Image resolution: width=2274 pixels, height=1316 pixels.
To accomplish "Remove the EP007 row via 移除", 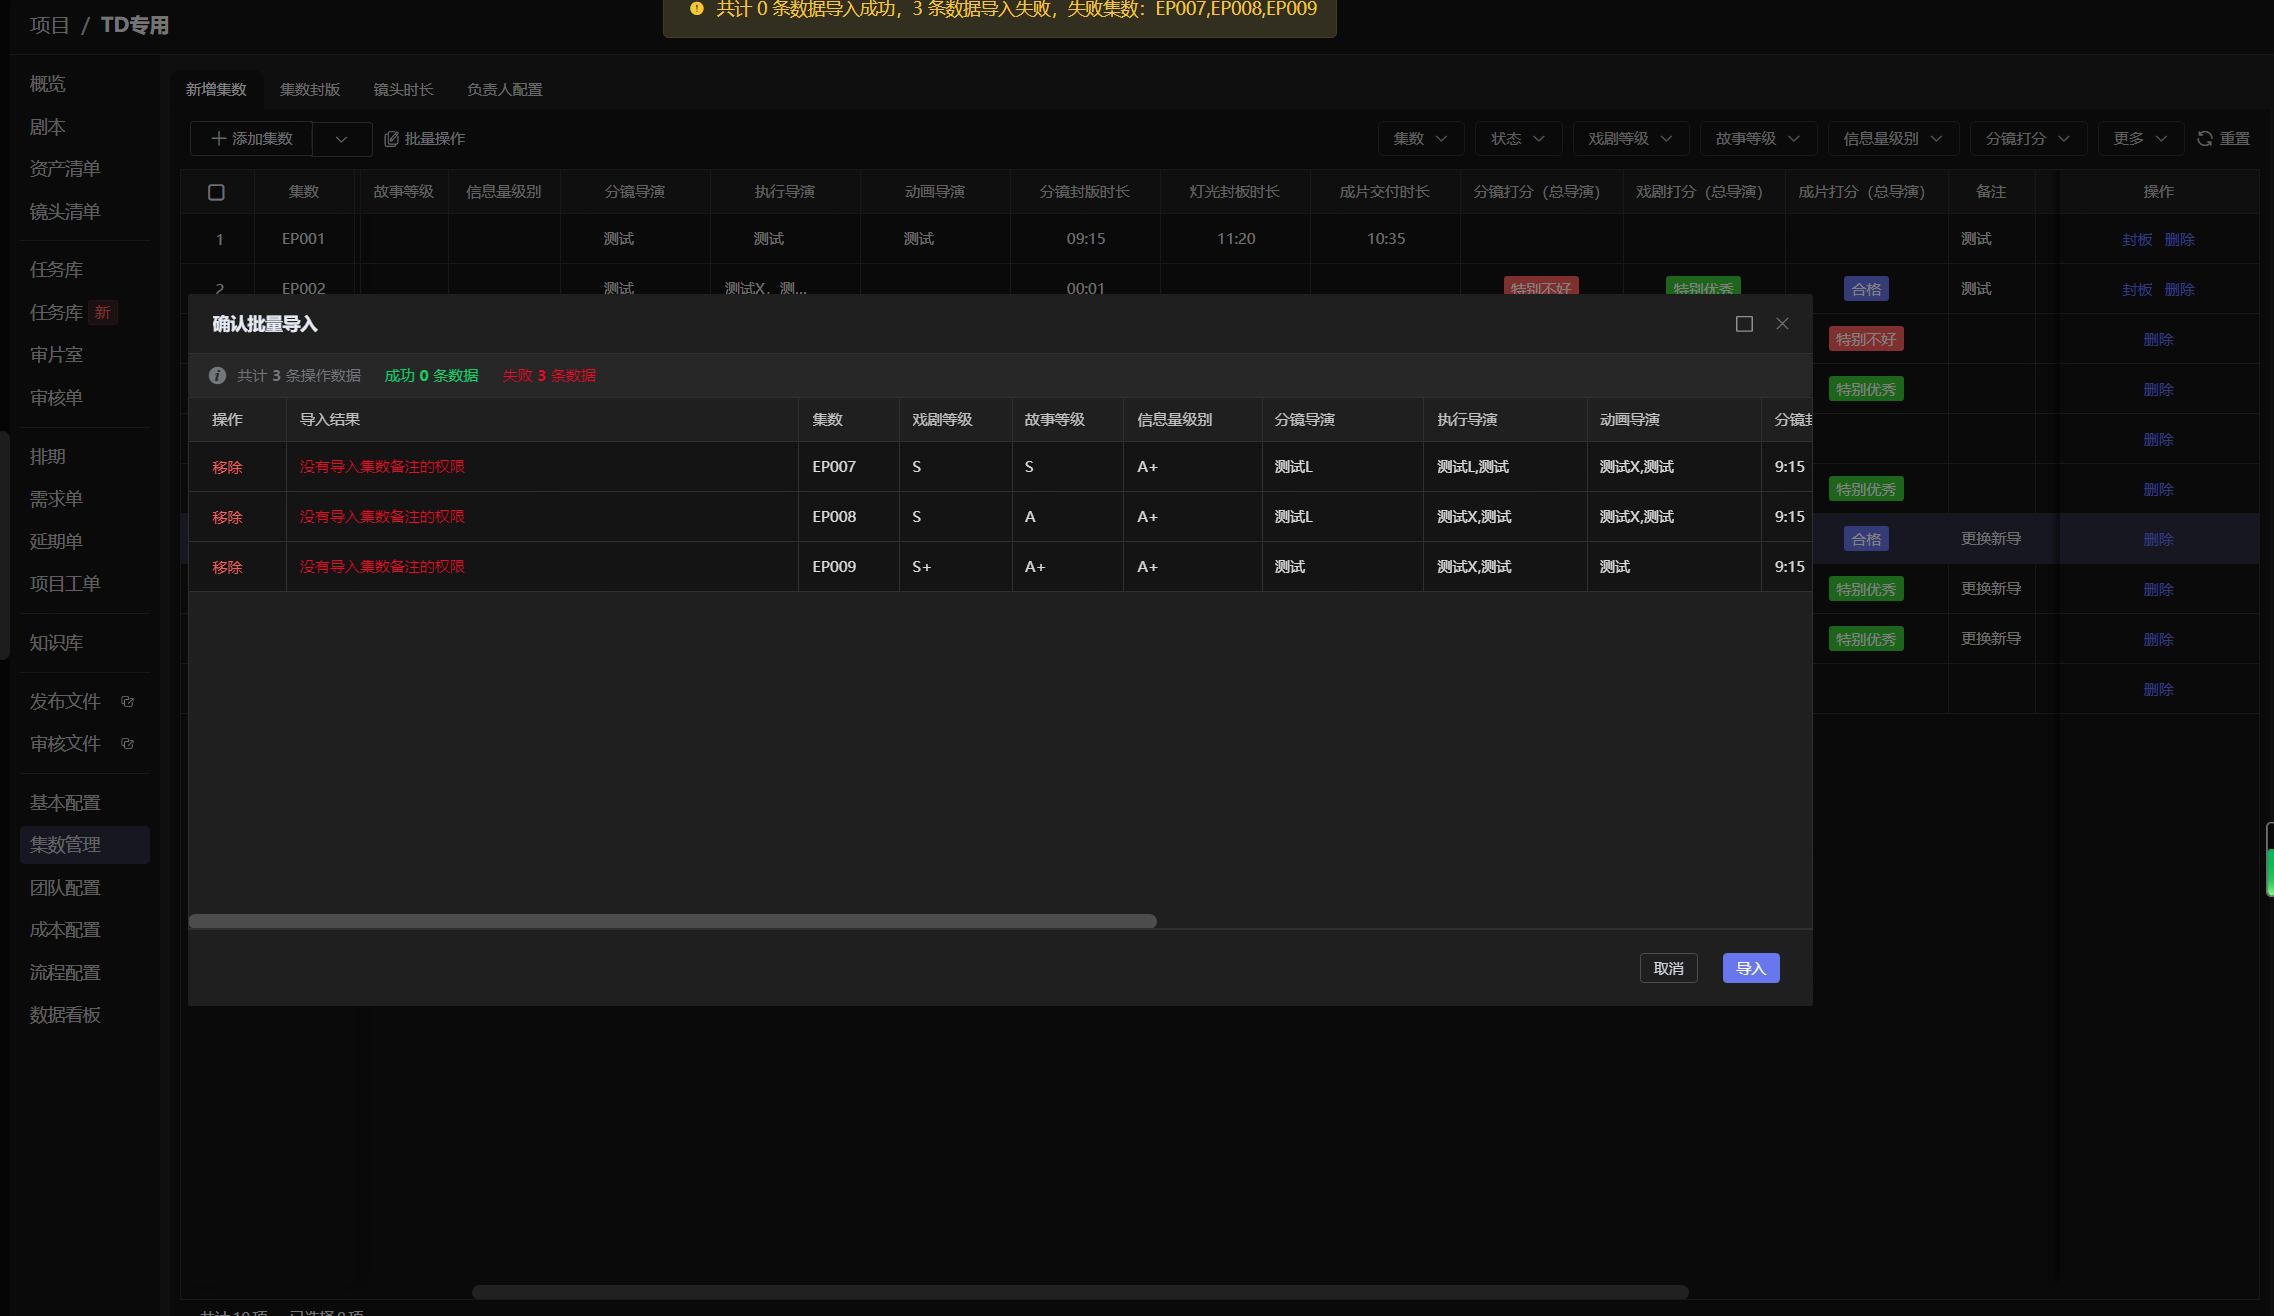I will point(227,467).
